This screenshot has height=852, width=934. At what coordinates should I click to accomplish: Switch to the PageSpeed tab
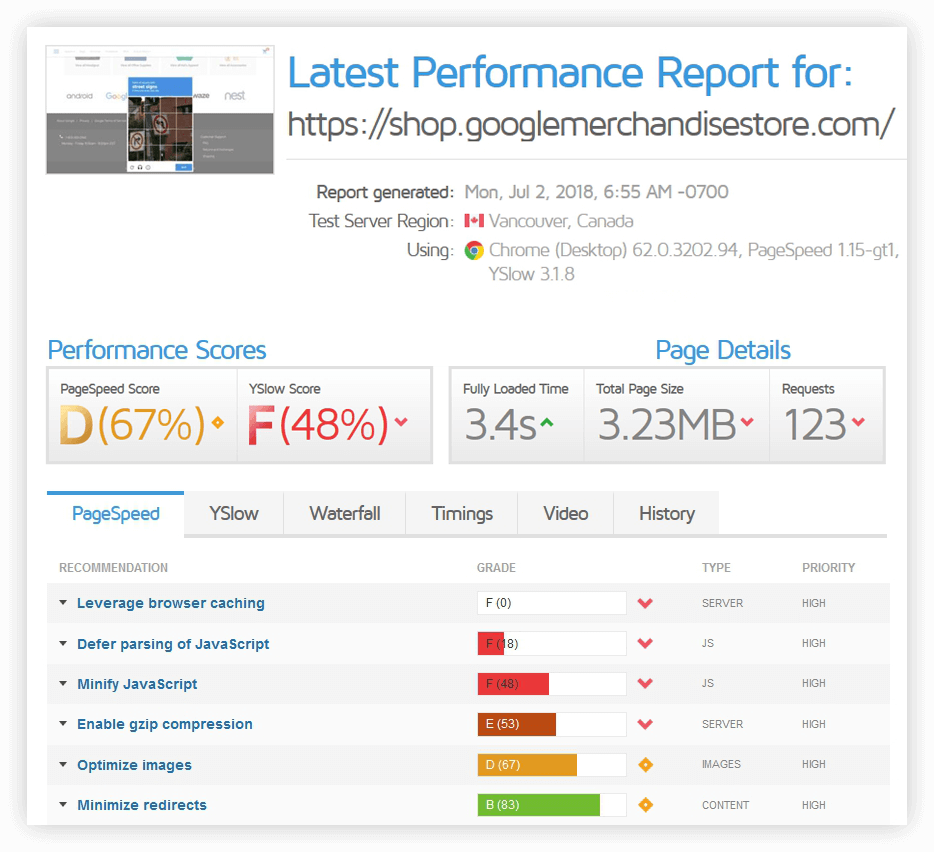click(x=116, y=514)
